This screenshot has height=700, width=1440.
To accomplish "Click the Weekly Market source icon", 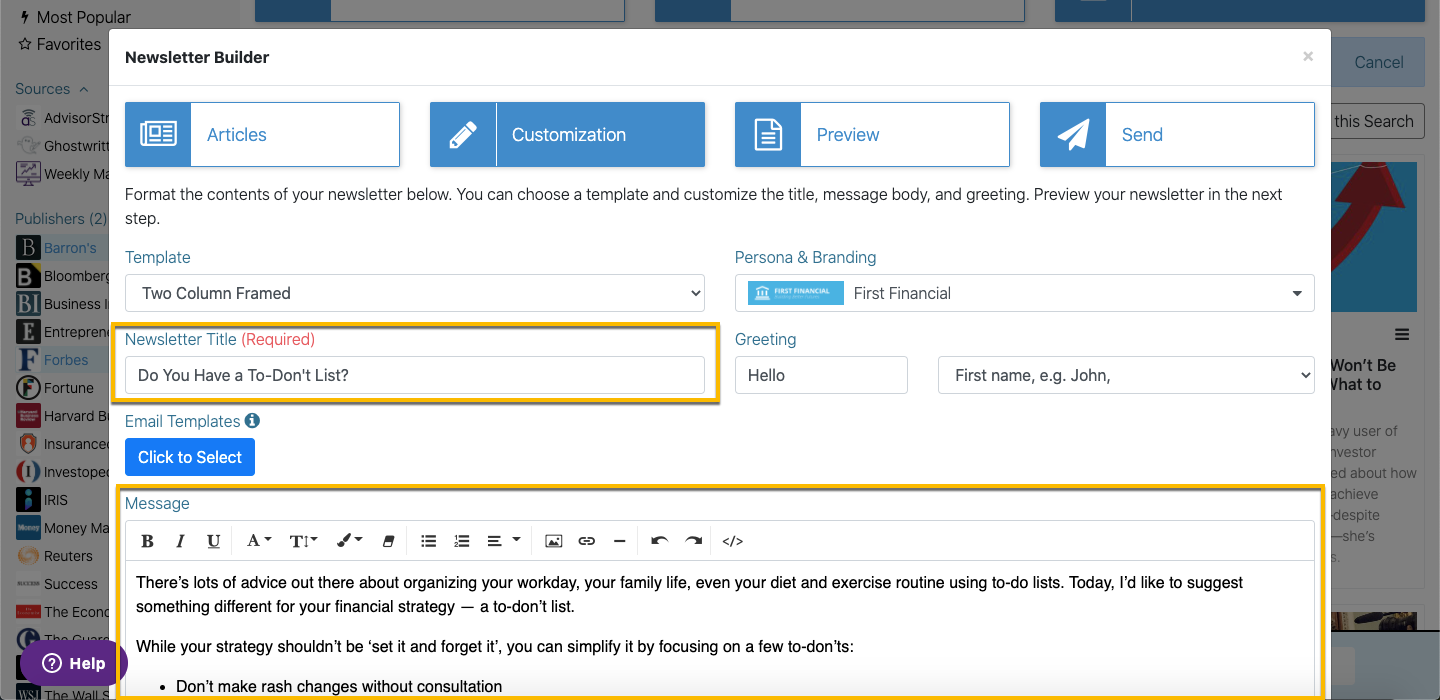I will (x=28, y=173).
